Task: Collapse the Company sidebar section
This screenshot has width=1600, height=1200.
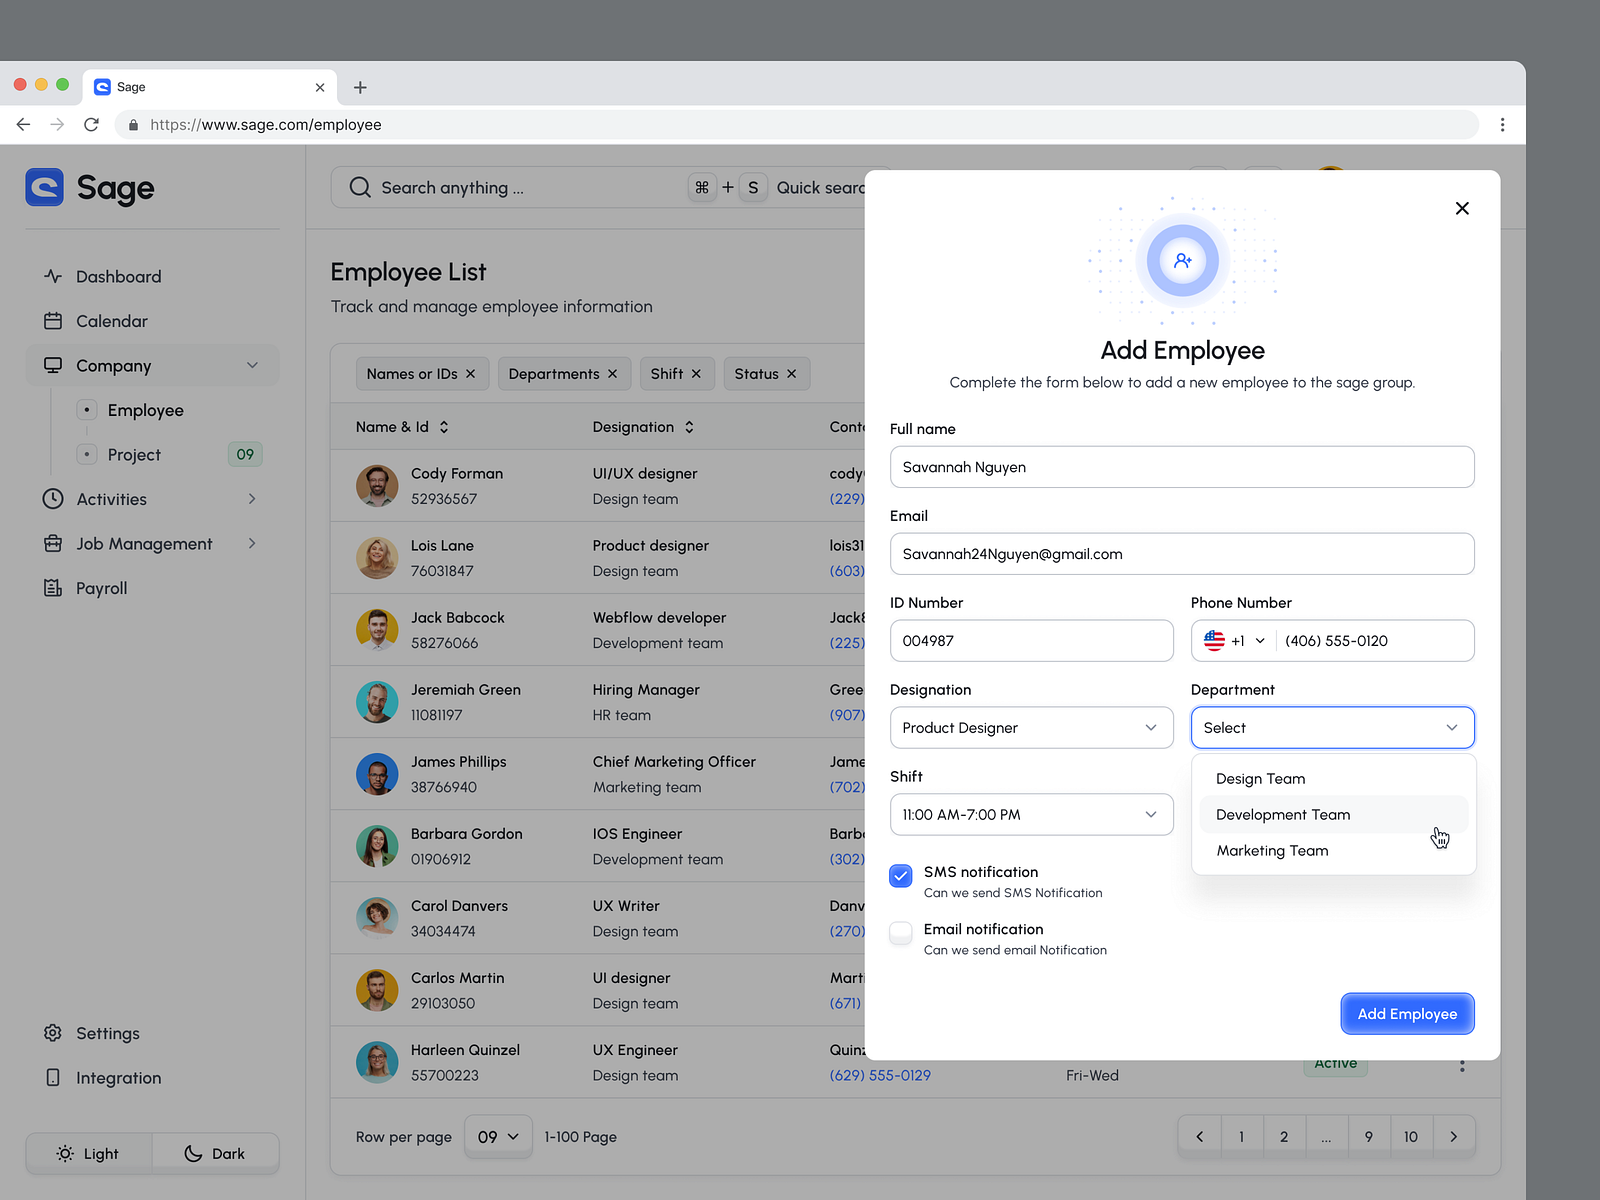Action: coord(252,366)
